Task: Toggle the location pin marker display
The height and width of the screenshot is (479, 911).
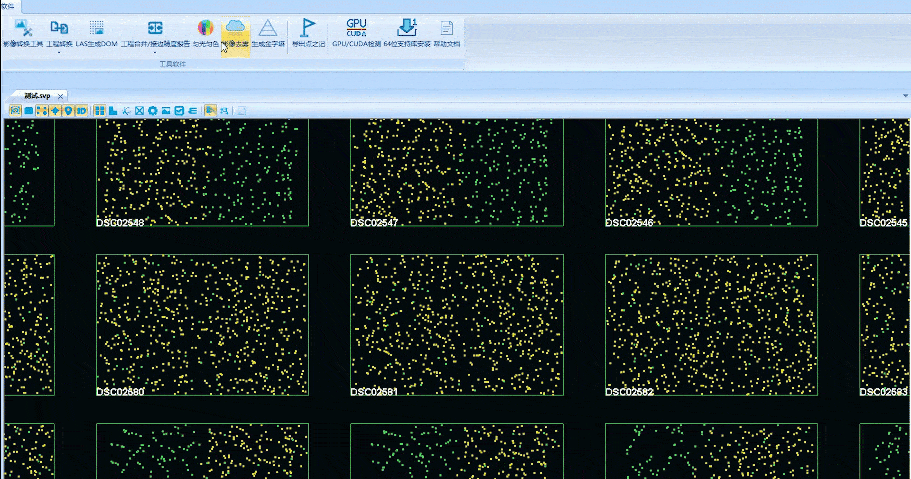Action: (x=68, y=110)
